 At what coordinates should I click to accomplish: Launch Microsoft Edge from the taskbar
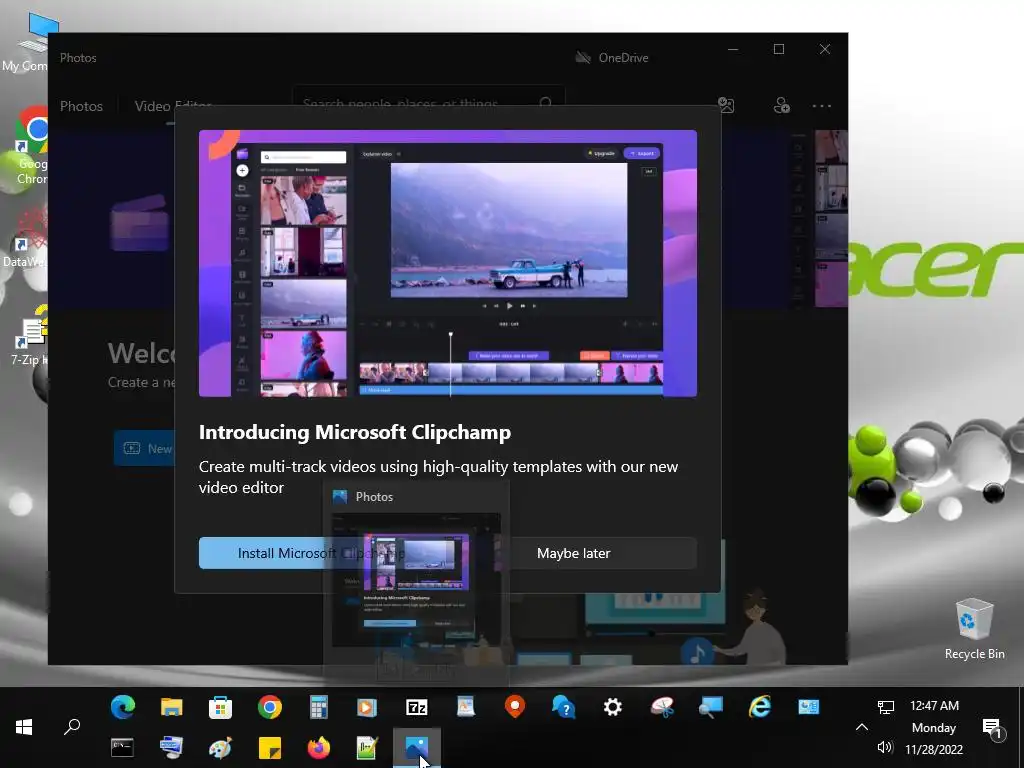click(x=123, y=707)
